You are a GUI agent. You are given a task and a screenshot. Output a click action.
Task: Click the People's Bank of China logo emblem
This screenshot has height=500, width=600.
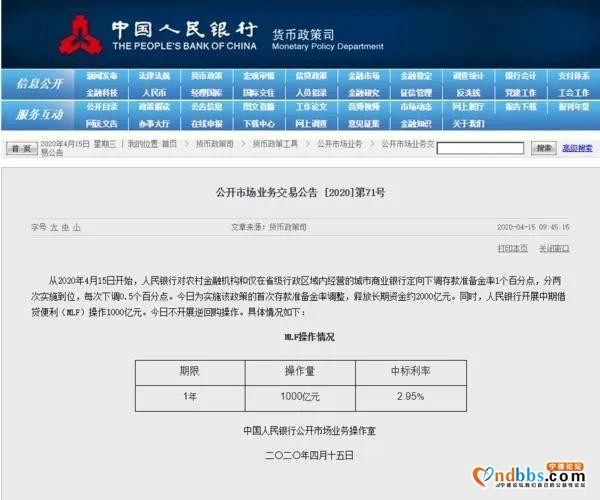coord(79,34)
